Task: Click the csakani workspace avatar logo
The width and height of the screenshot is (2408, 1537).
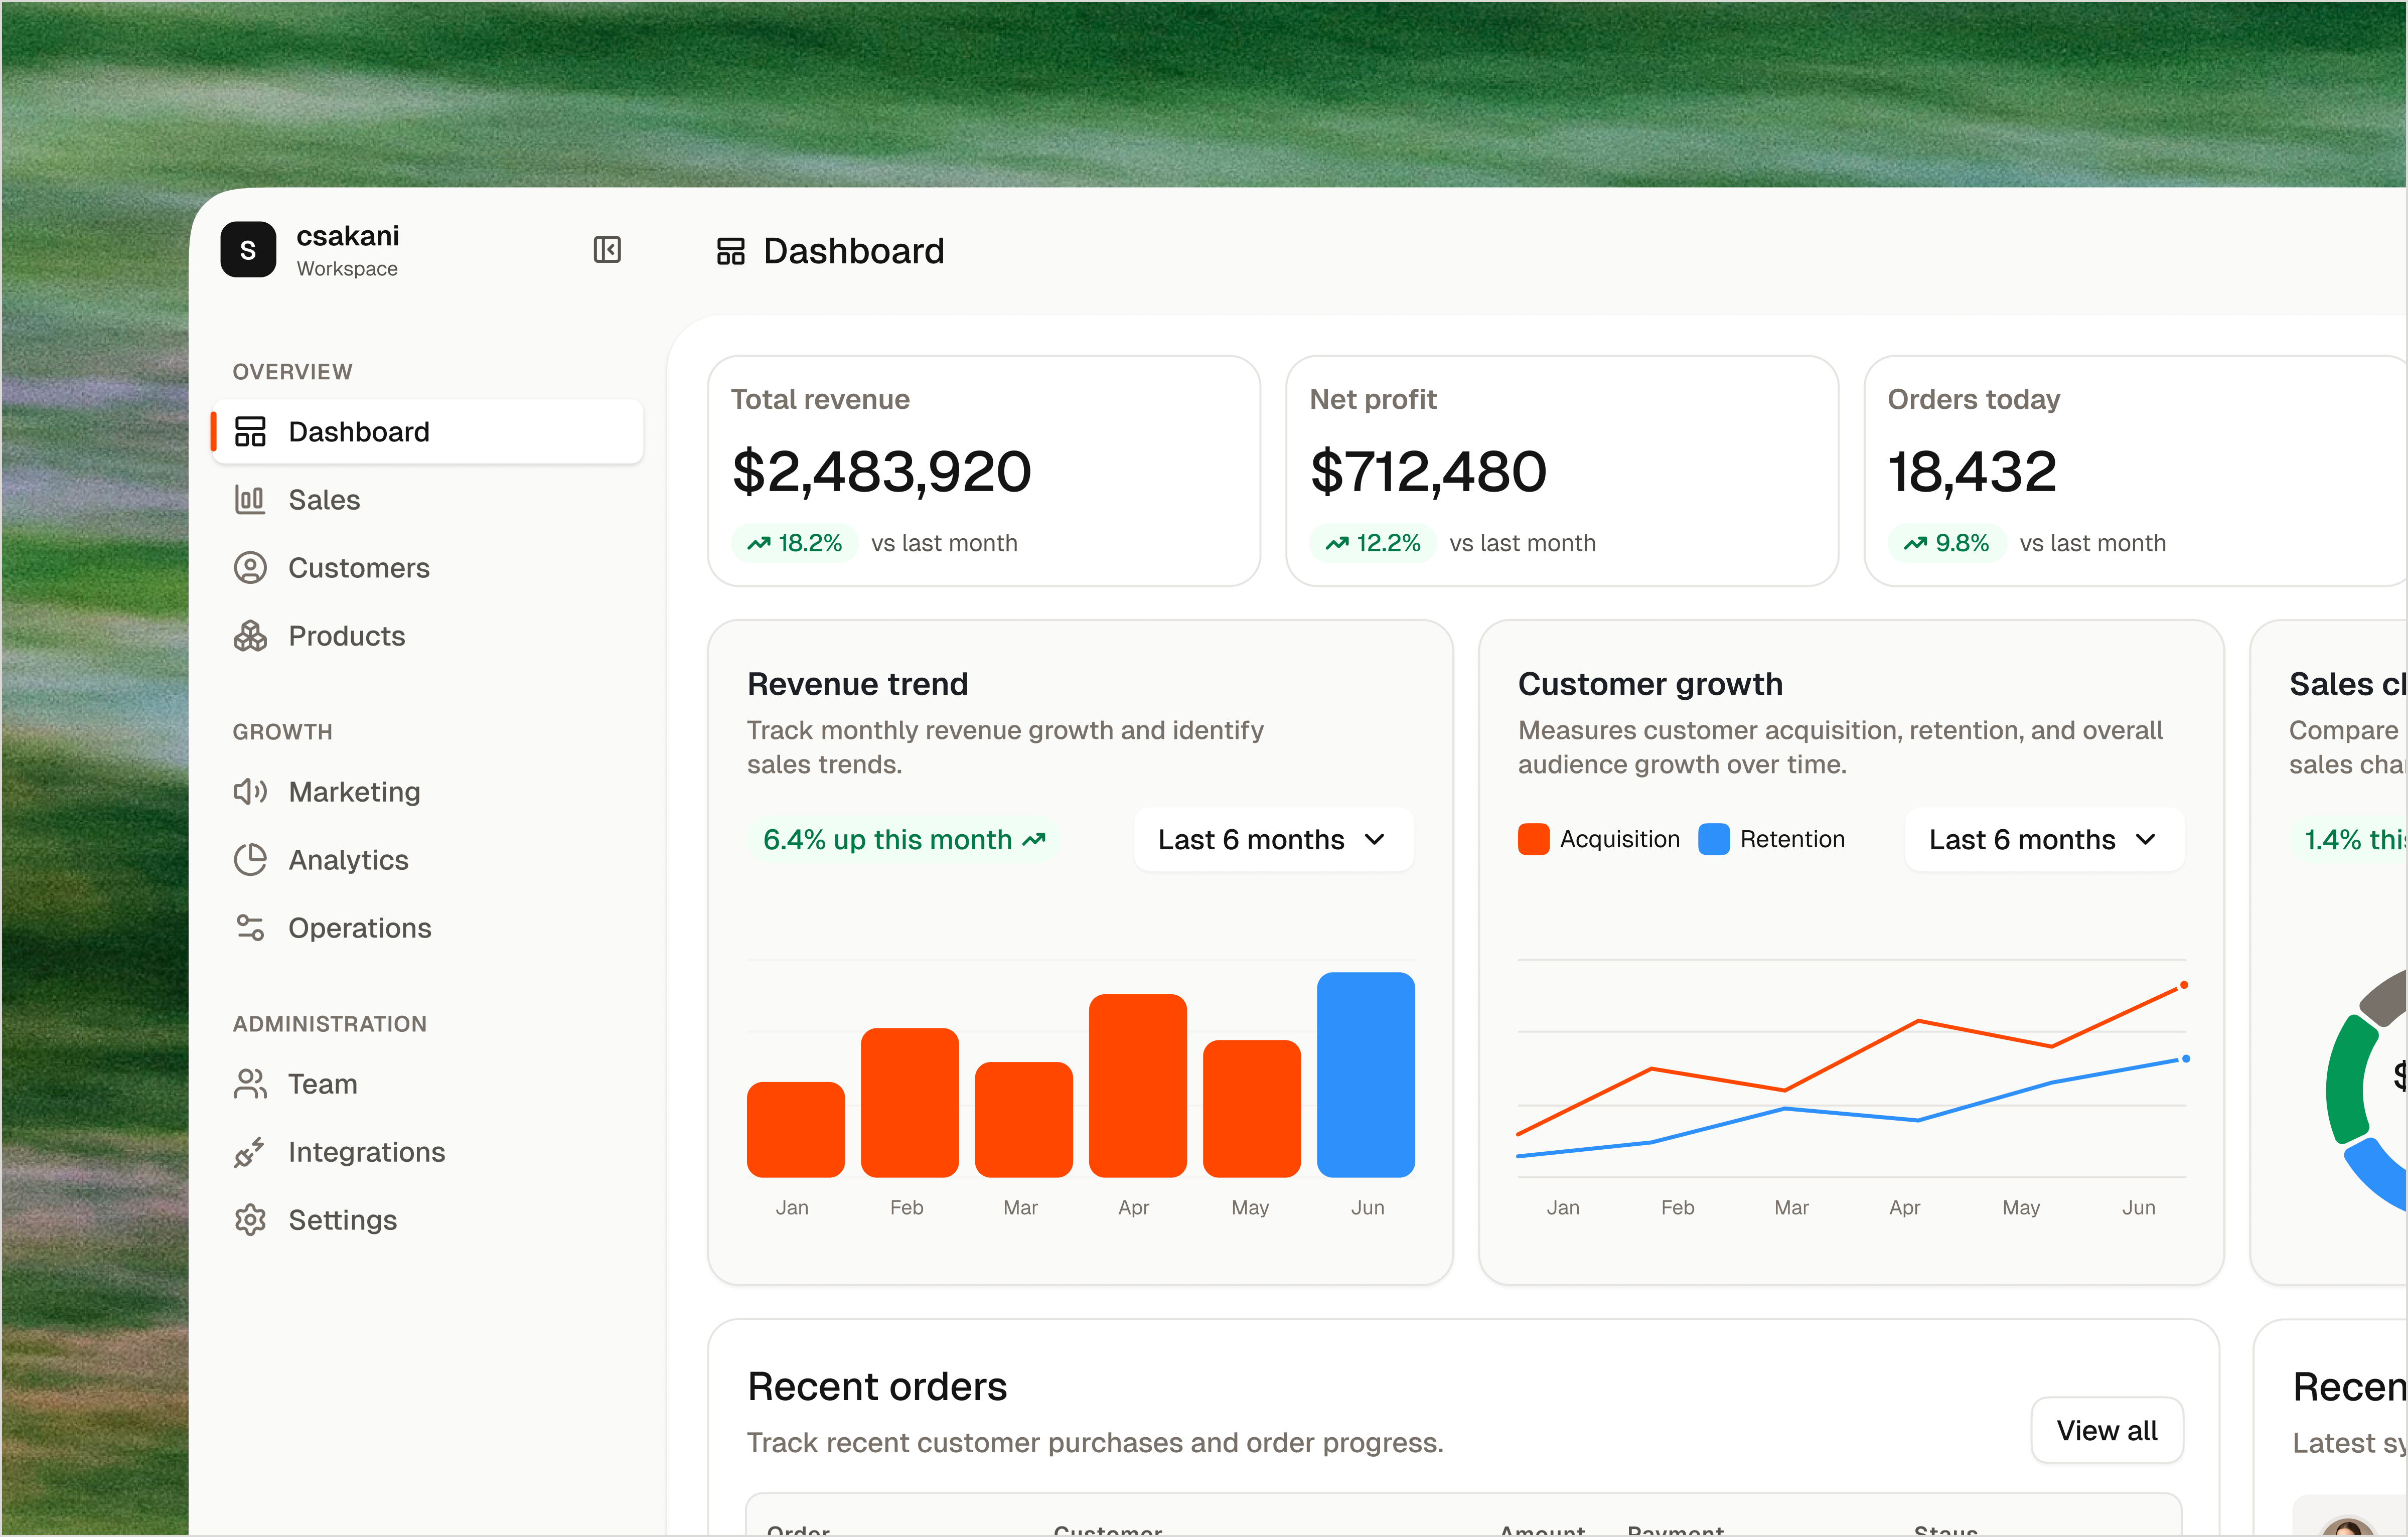Action: point(248,250)
